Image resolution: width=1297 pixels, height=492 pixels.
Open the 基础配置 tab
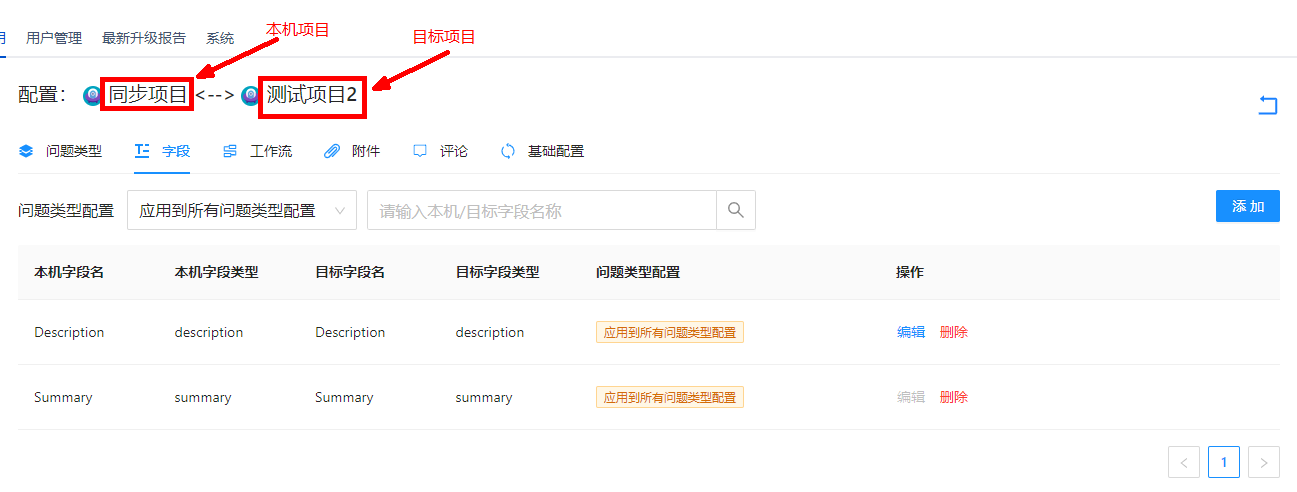click(x=543, y=152)
